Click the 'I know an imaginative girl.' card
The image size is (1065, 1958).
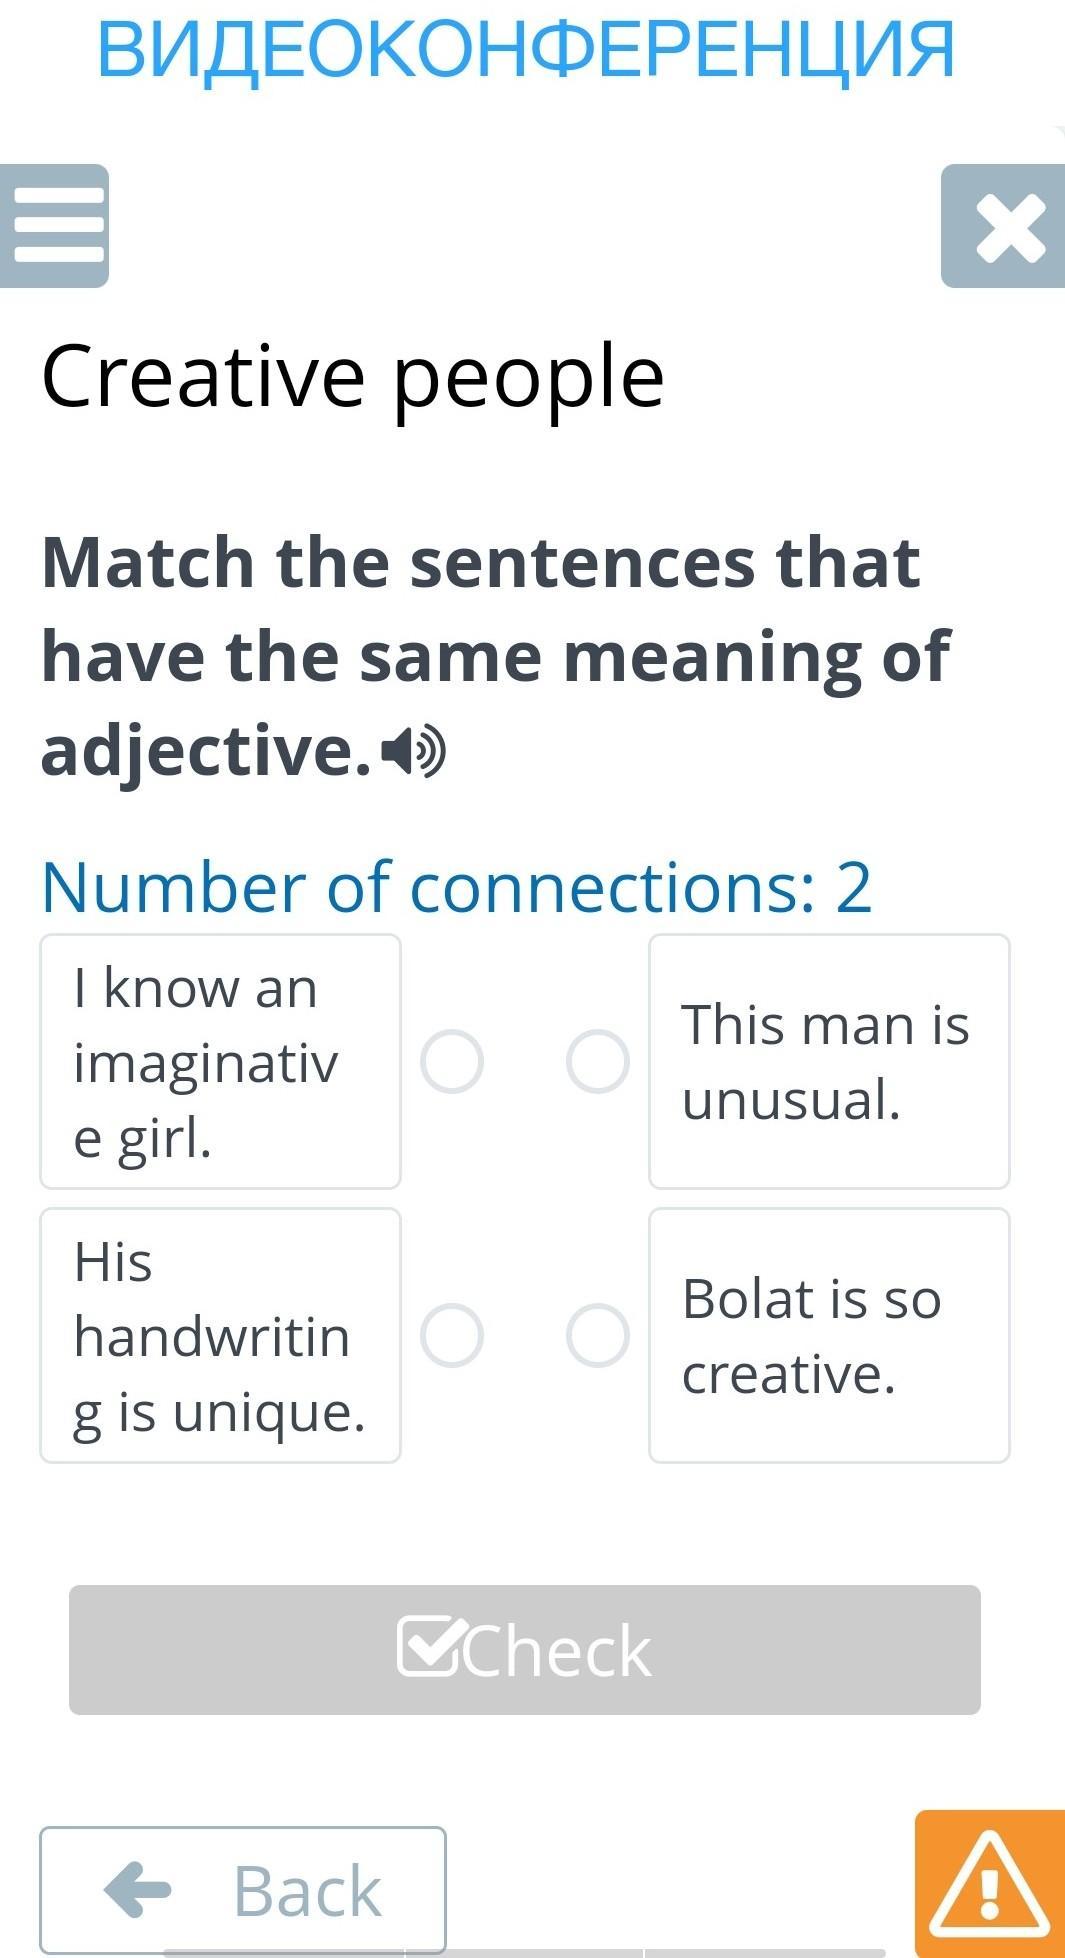coord(220,1061)
